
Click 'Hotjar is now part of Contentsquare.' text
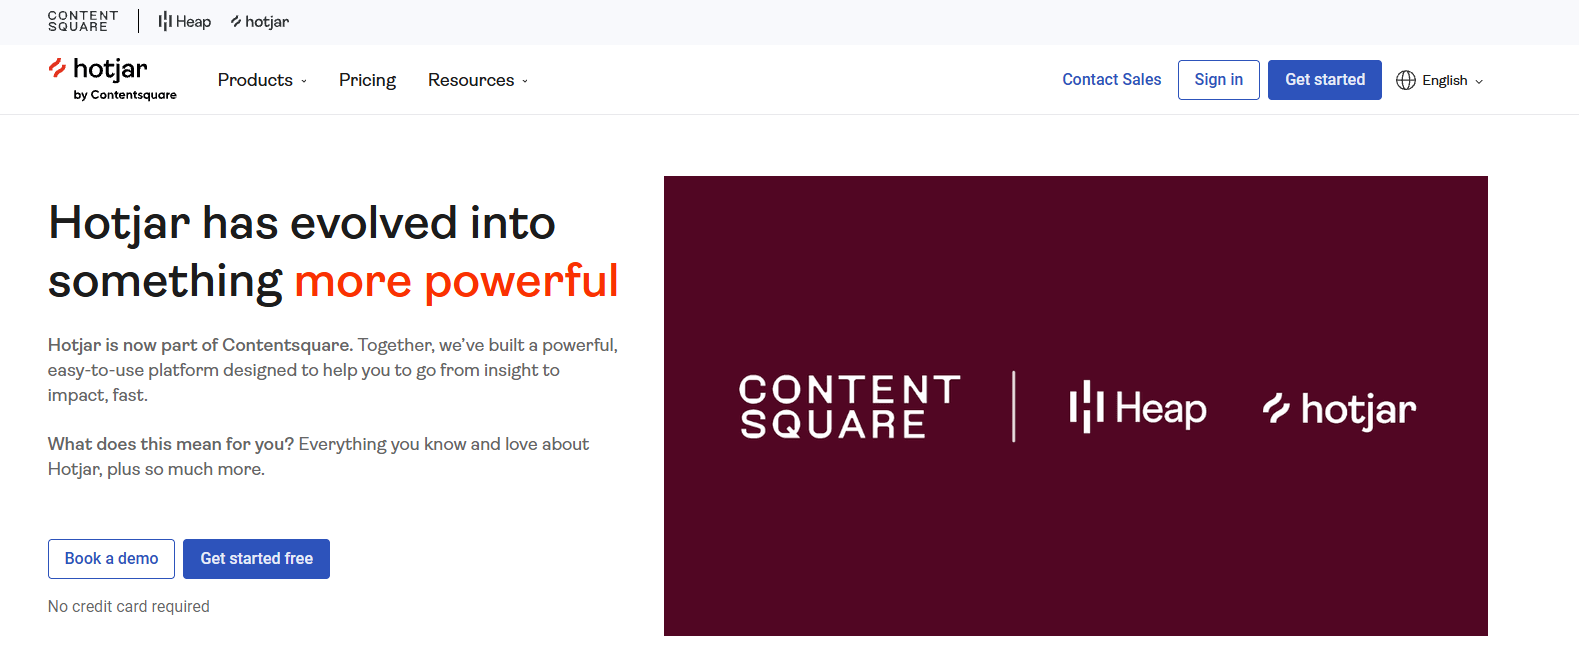tap(200, 345)
